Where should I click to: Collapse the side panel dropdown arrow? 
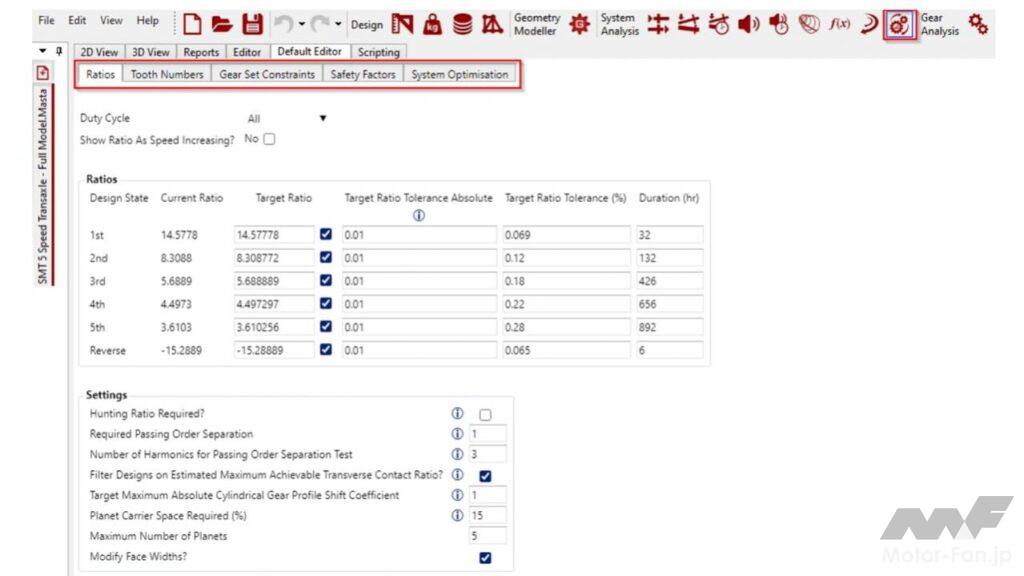pyautogui.click(x=42, y=51)
